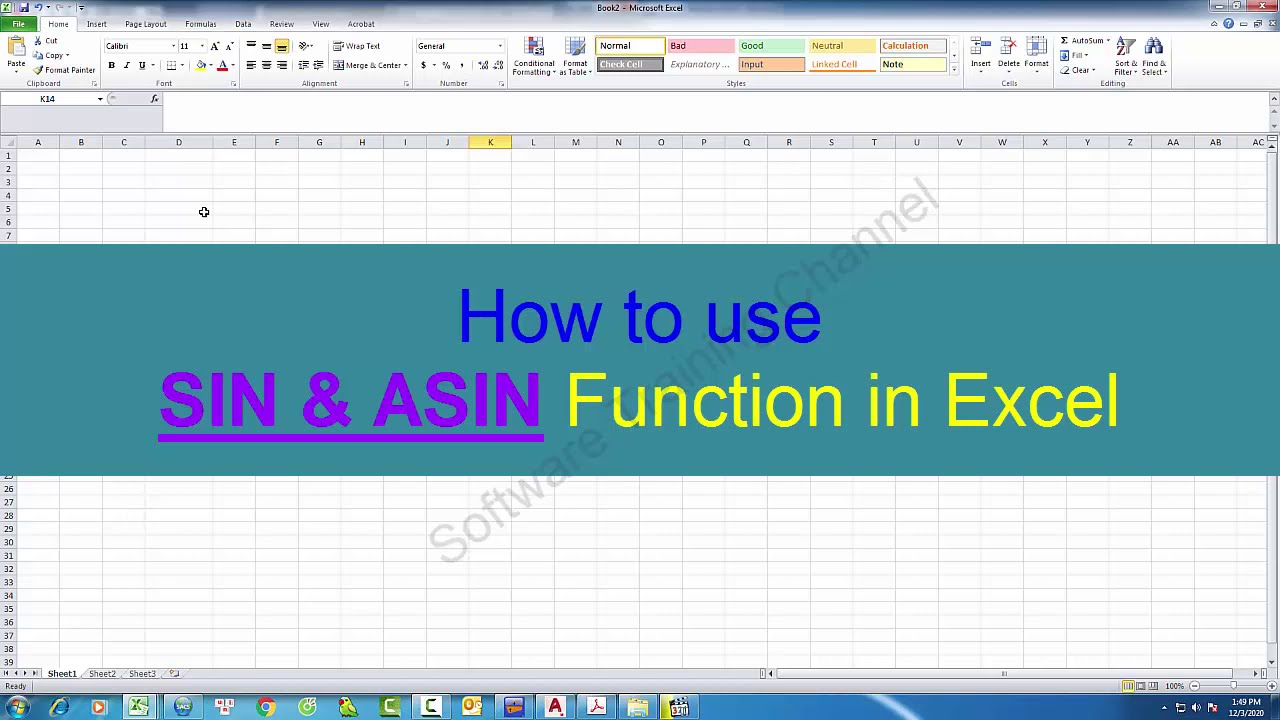This screenshot has width=1280, height=720.
Task: Expand the cell Styles gallery More arrow
Action: (954, 70)
